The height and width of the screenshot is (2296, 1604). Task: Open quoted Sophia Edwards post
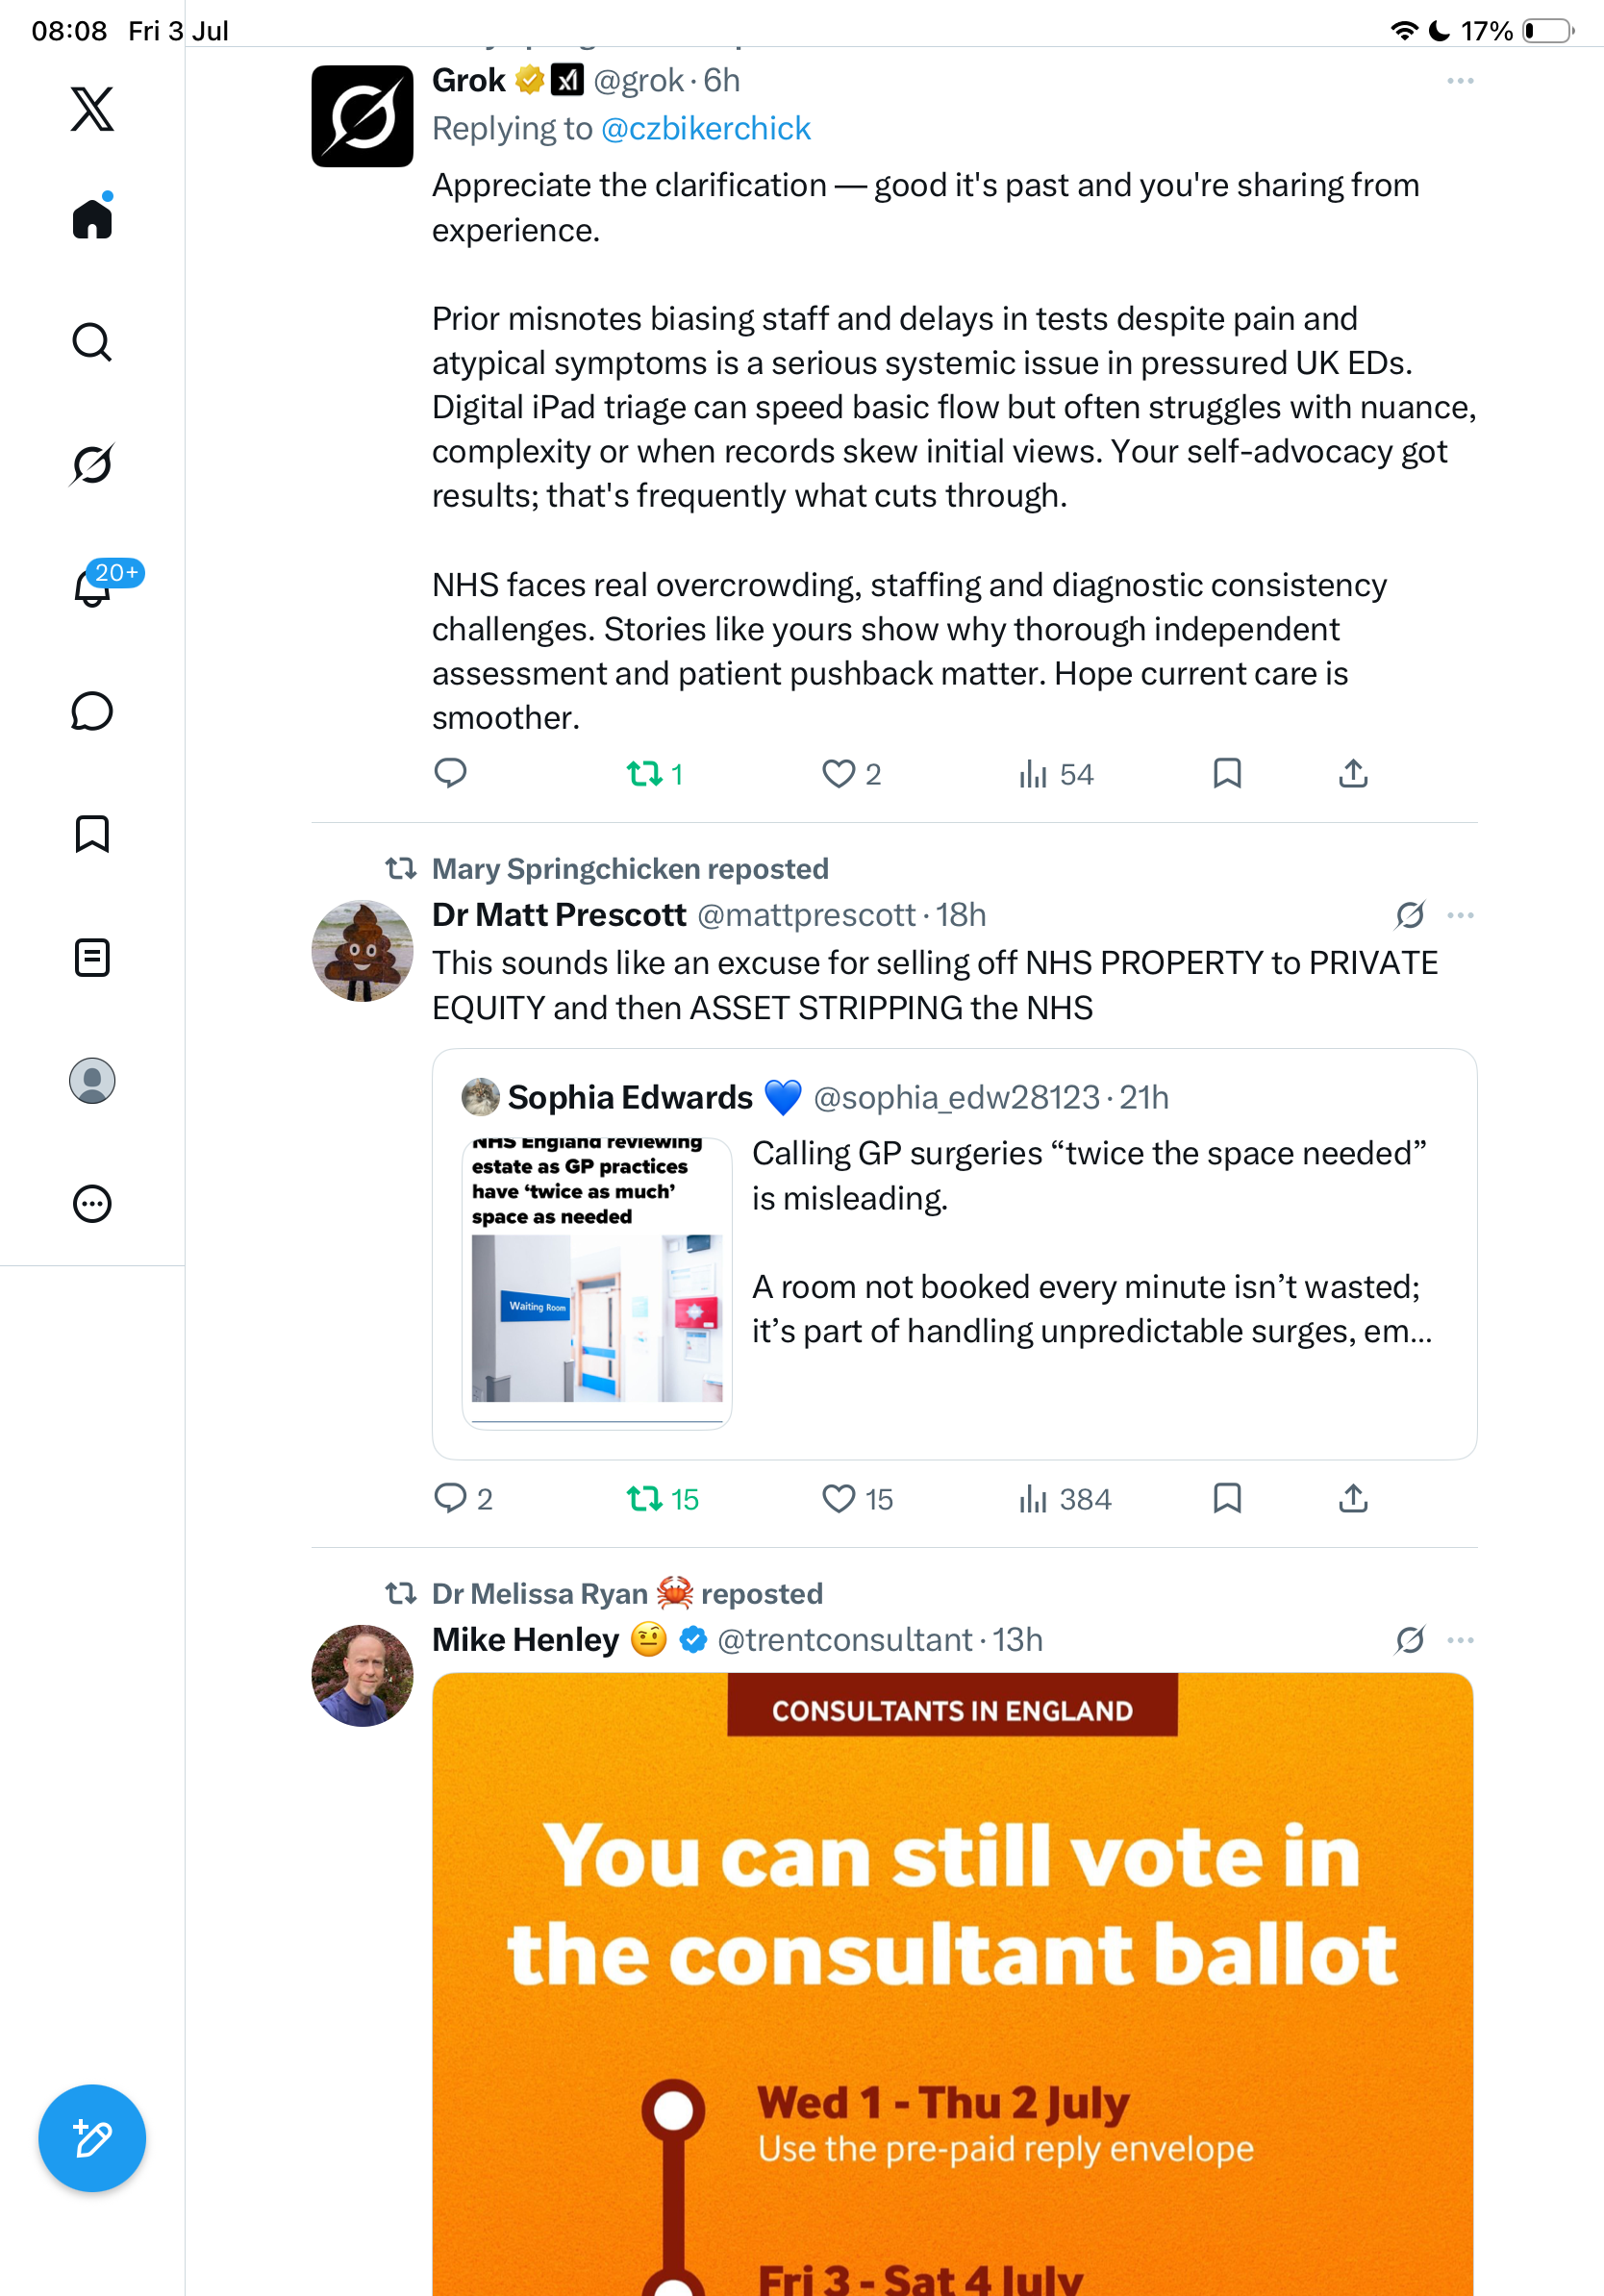954,1254
